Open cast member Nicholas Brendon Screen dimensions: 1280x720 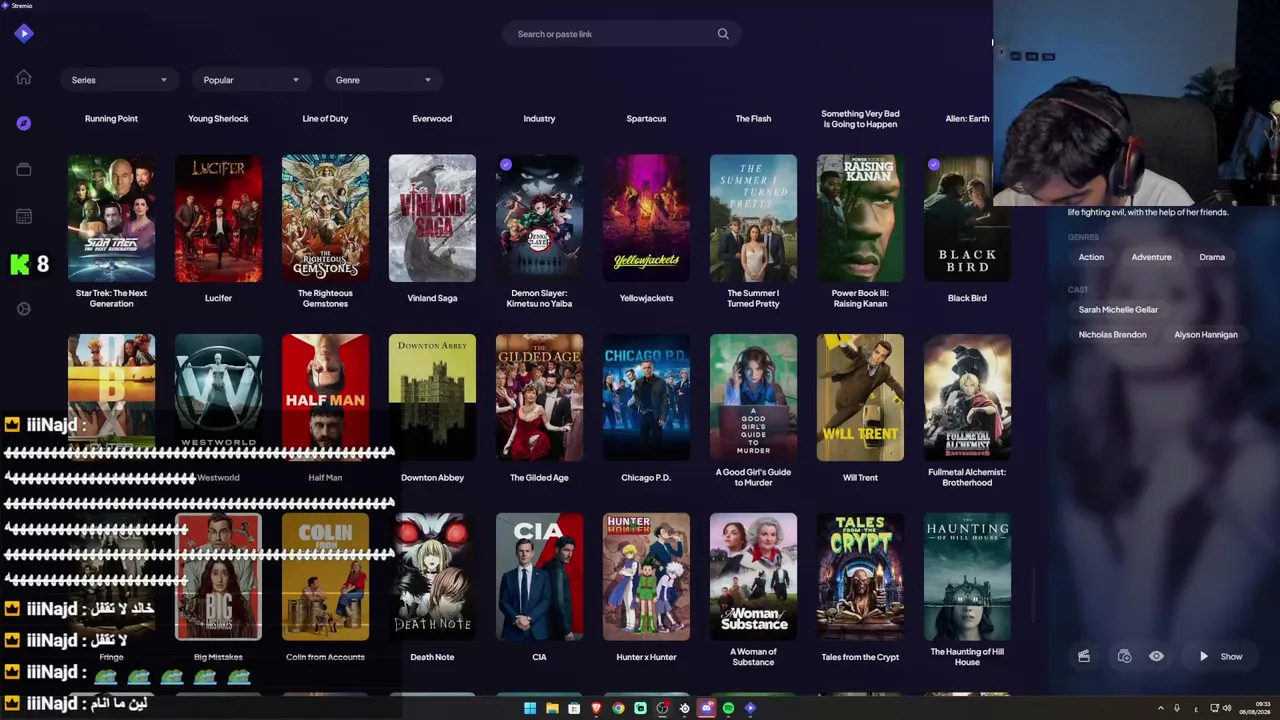coord(1112,335)
